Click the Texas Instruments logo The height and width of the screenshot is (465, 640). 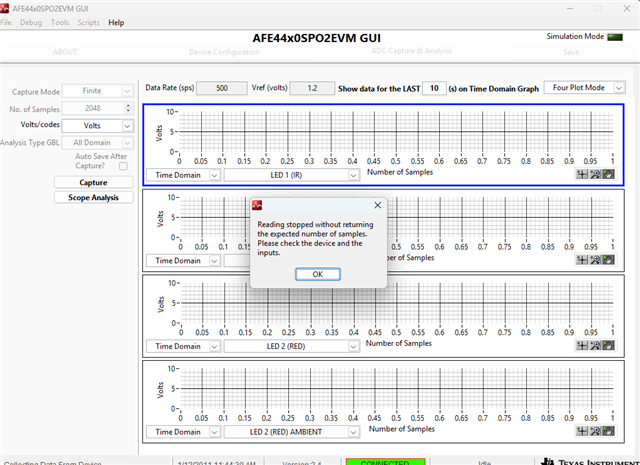(590, 462)
